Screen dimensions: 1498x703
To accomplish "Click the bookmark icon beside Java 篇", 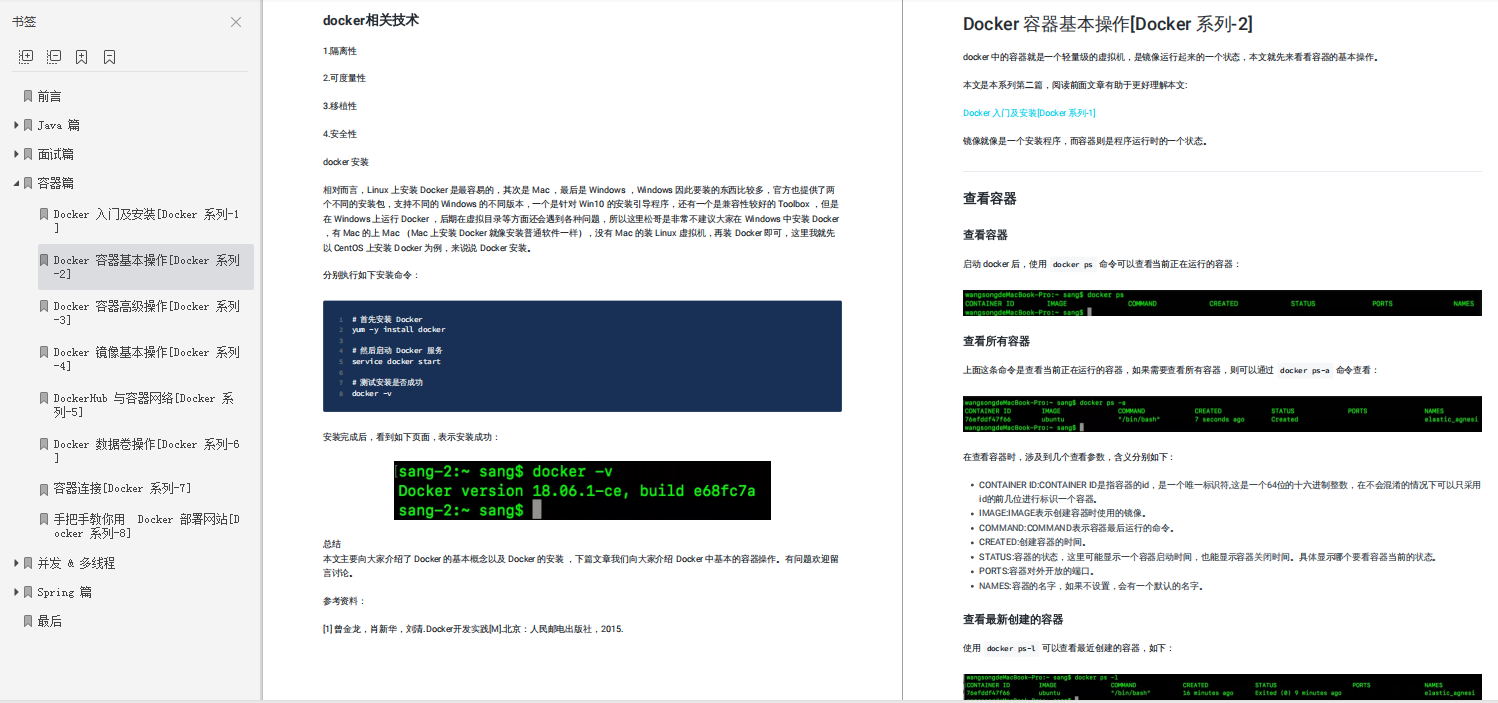I will point(28,125).
